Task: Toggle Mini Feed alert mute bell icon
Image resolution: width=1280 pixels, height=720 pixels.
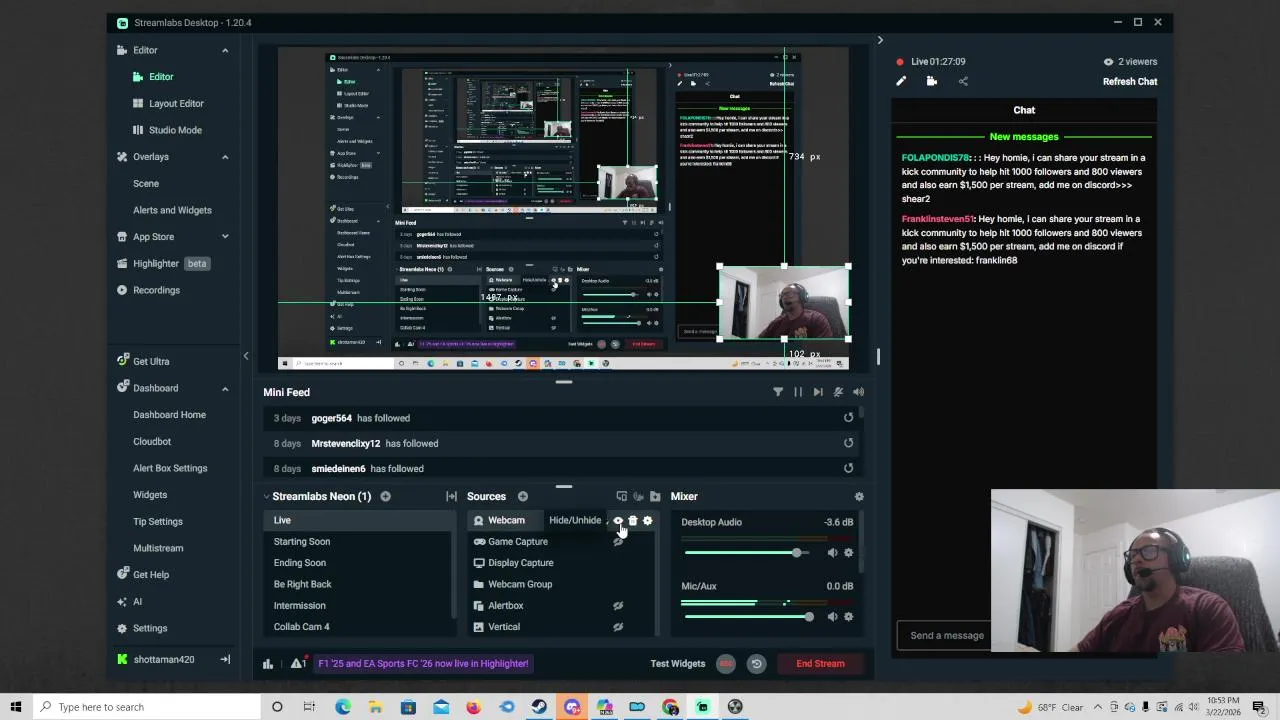Action: tap(838, 392)
